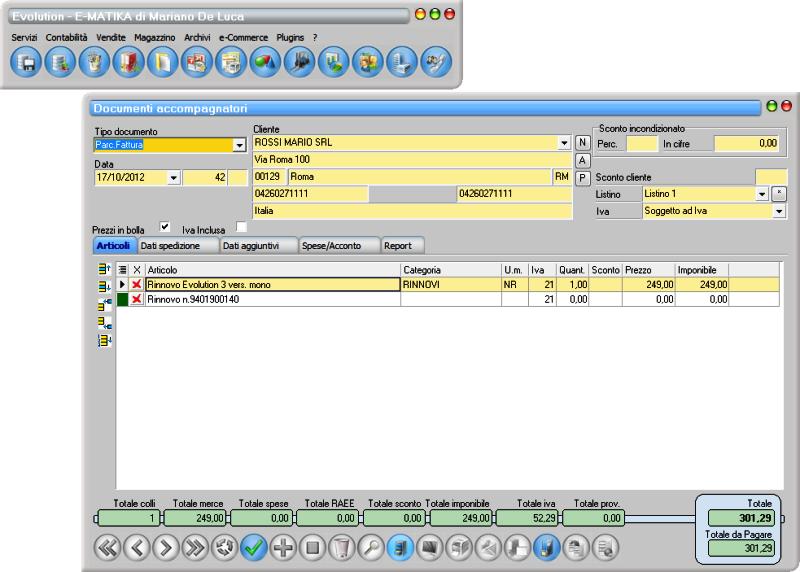
Task: Click the P button next to city
Action: 582,178
